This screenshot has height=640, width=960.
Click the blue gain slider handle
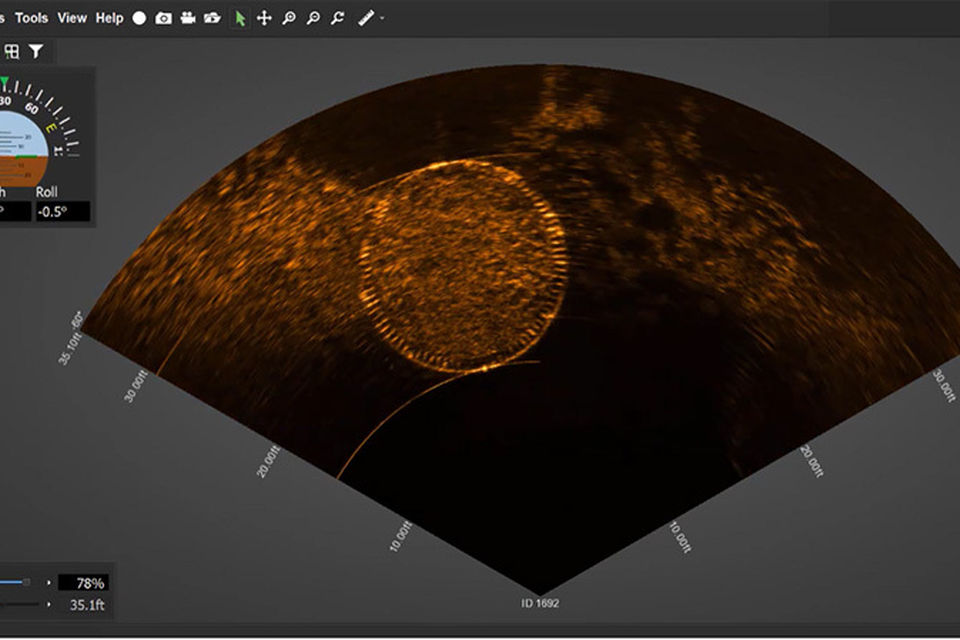coord(26,582)
